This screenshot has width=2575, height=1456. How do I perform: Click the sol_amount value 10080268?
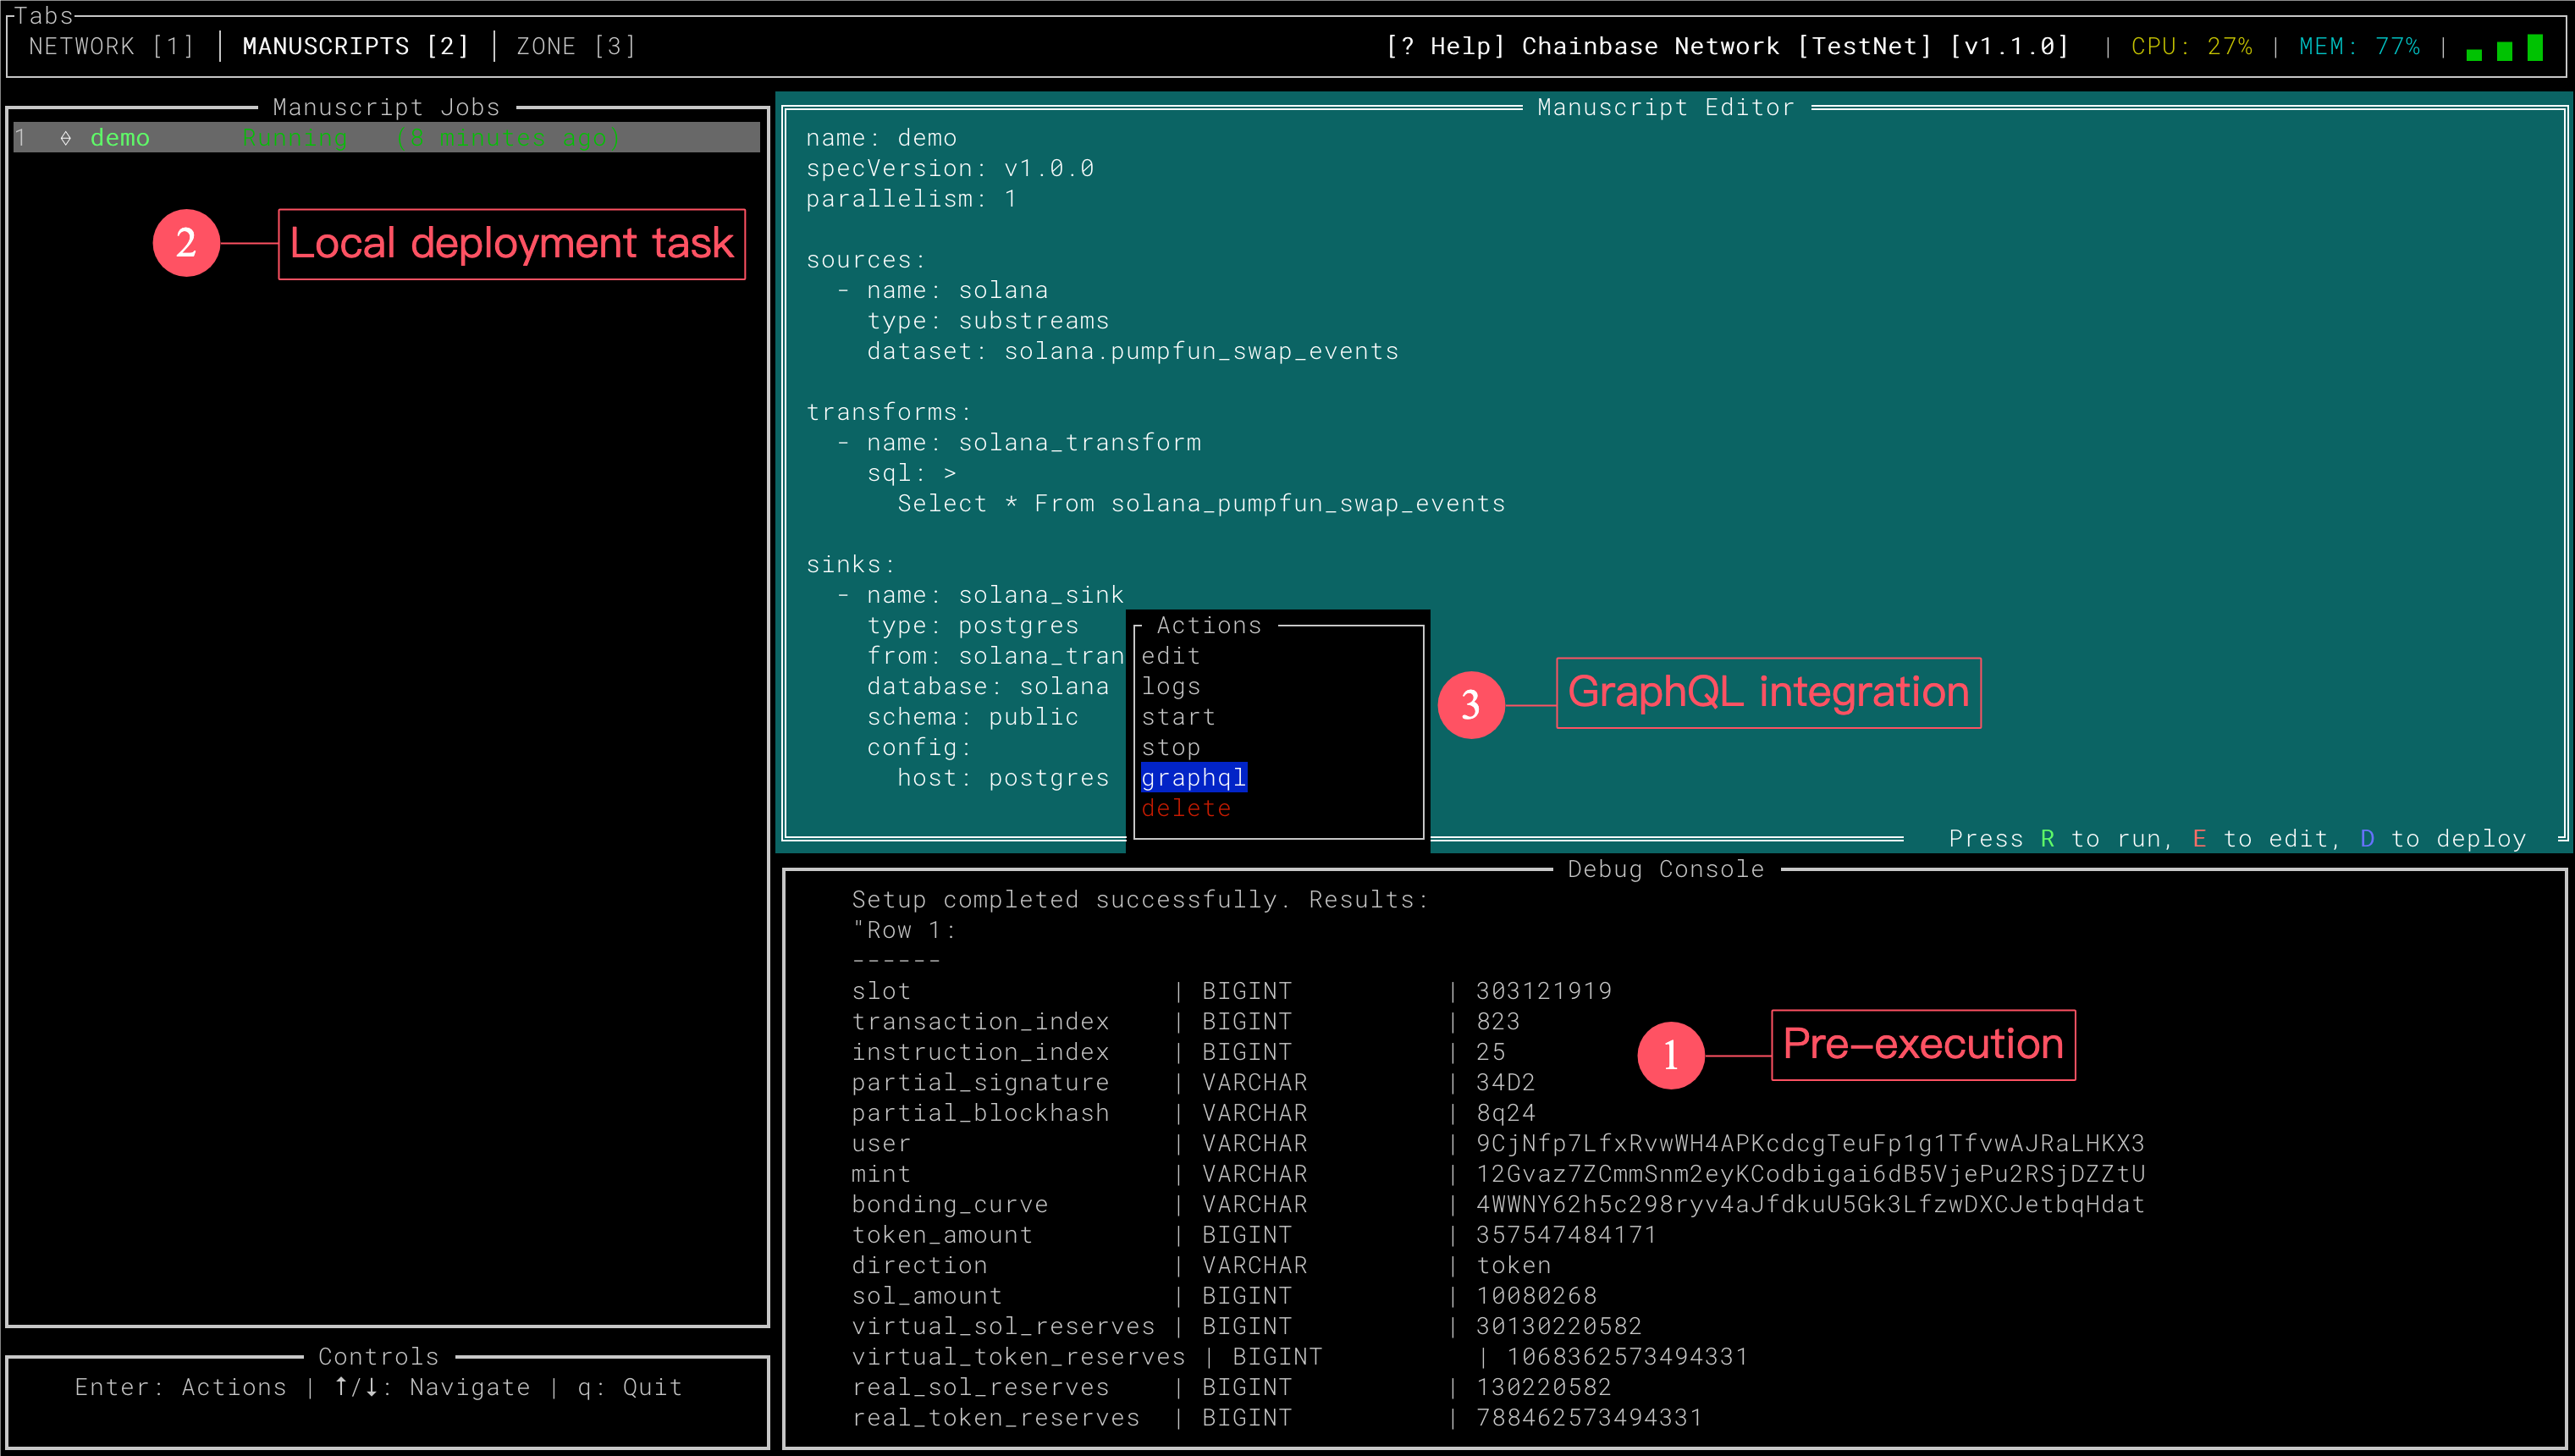point(1536,1297)
